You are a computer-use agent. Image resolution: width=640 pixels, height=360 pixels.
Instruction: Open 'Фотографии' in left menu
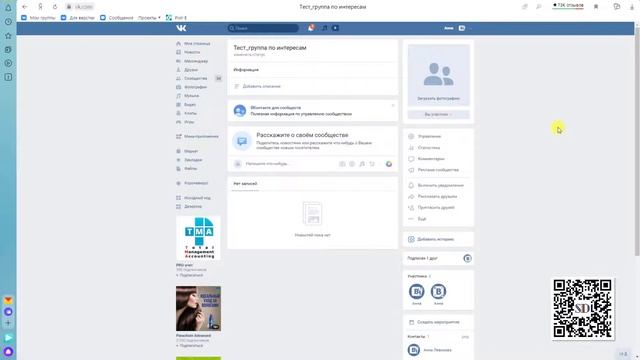coord(192,87)
